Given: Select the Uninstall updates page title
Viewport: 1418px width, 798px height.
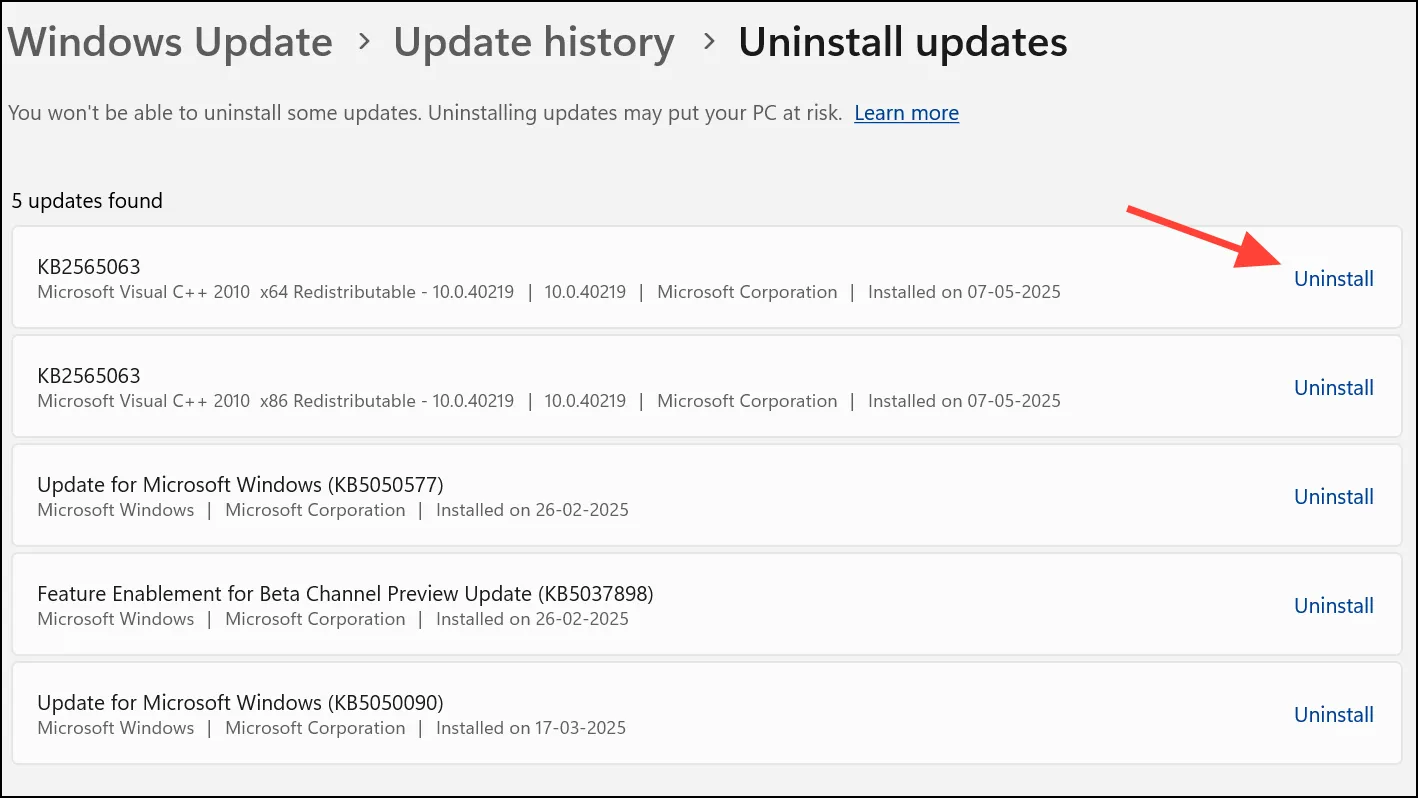Looking at the screenshot, I should [x=903, y=43].
